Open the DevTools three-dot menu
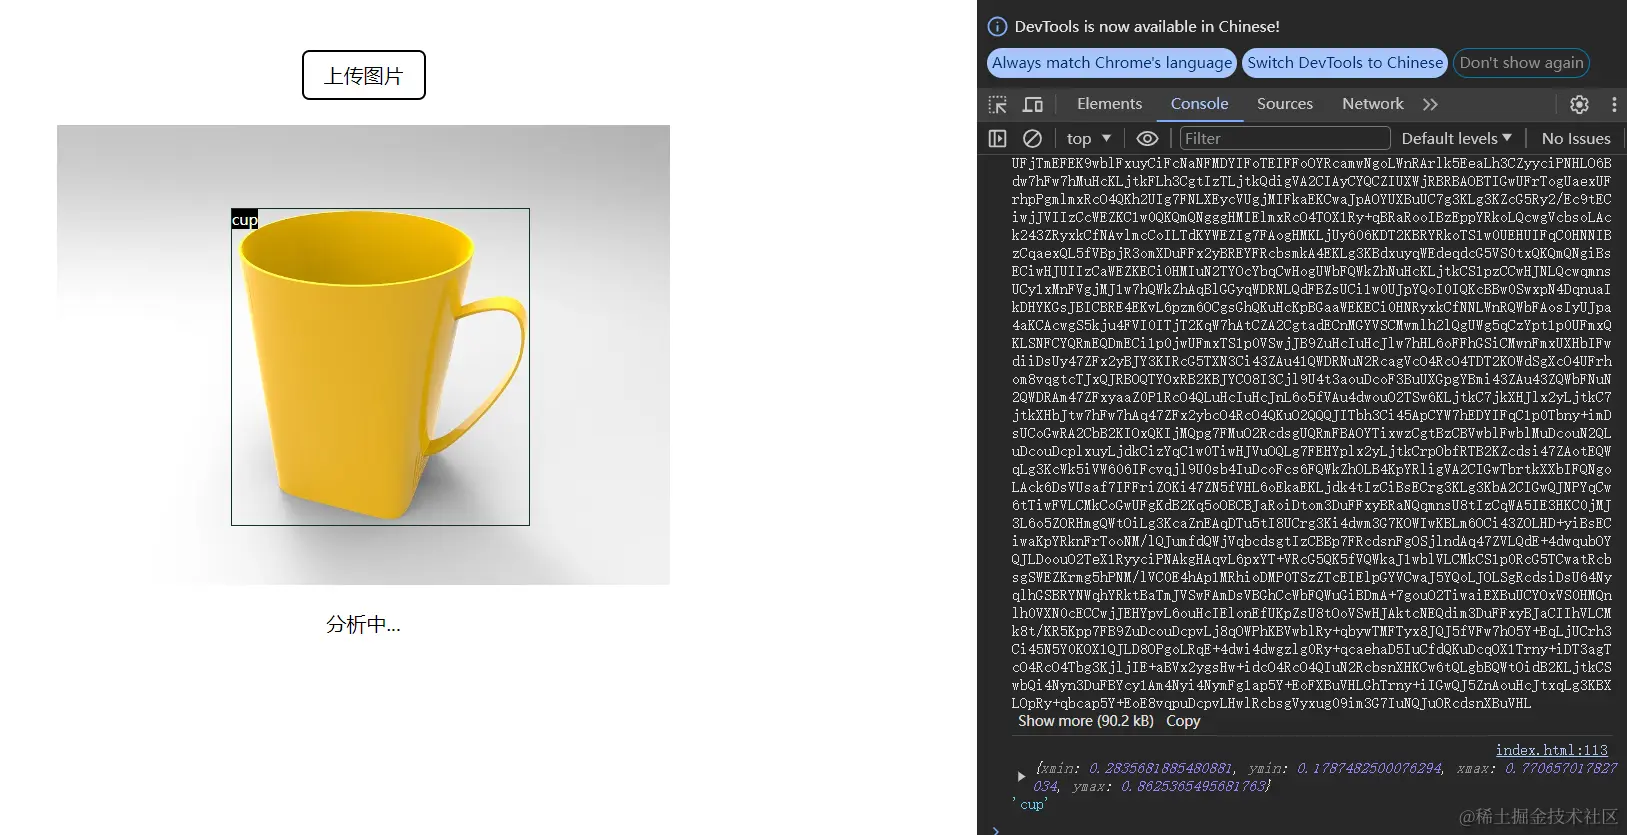Image resolution: width=1627 pixels, height=835 pixels. pos(1614,104)
